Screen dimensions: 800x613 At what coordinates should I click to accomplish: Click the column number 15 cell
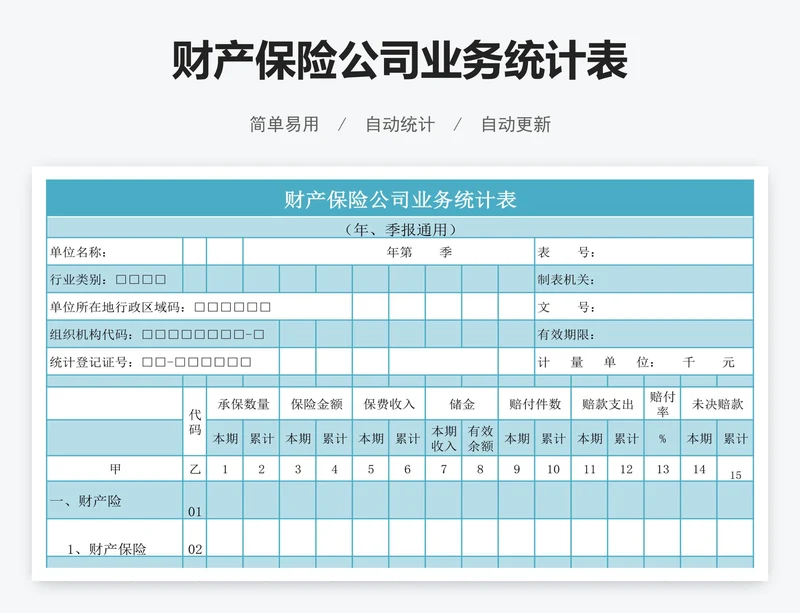(x=735, y=469)
